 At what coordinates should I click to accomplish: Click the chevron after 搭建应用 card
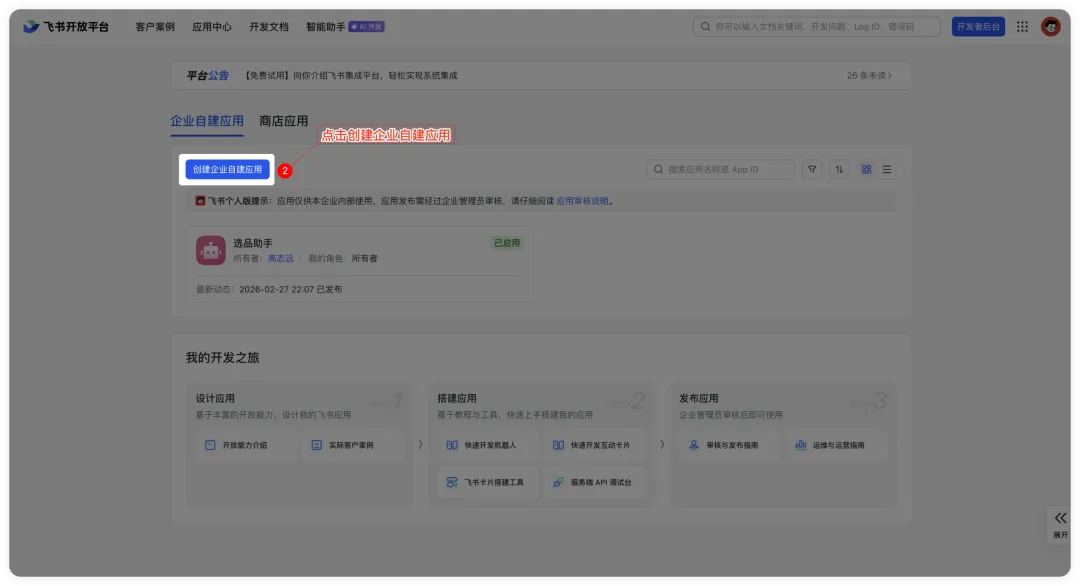pyautogui.click(x=662, y=445)
